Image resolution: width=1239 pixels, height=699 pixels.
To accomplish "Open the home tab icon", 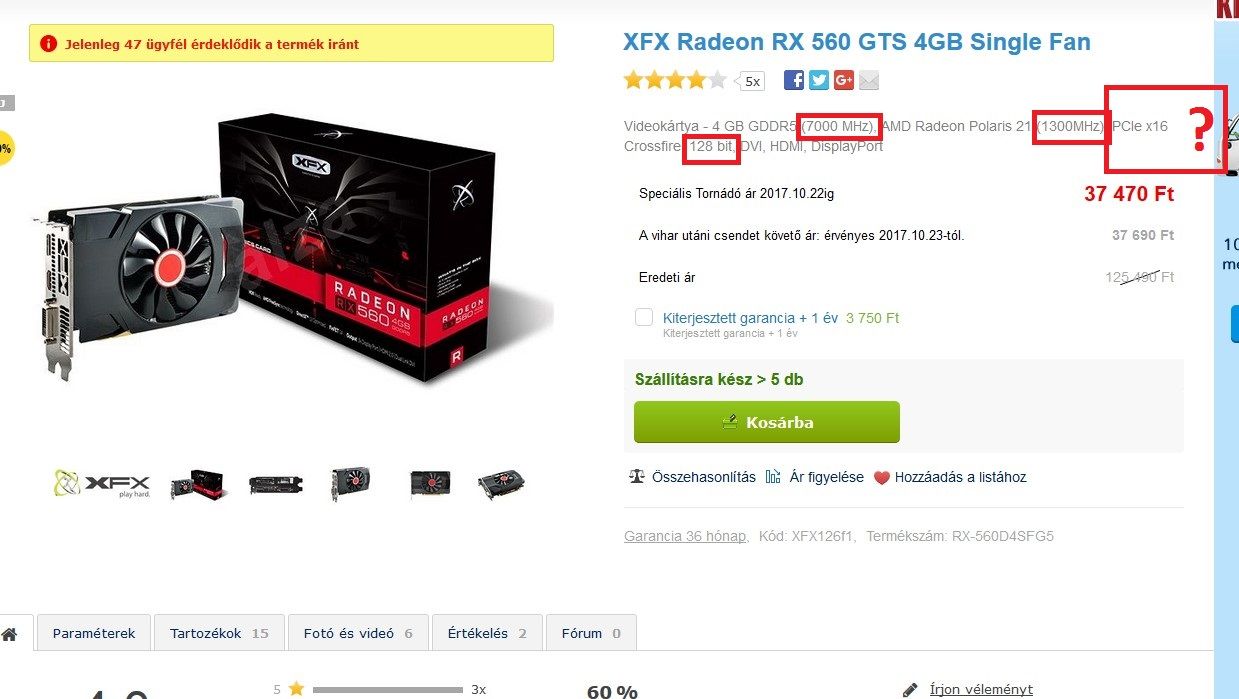I will click(9, 634).
